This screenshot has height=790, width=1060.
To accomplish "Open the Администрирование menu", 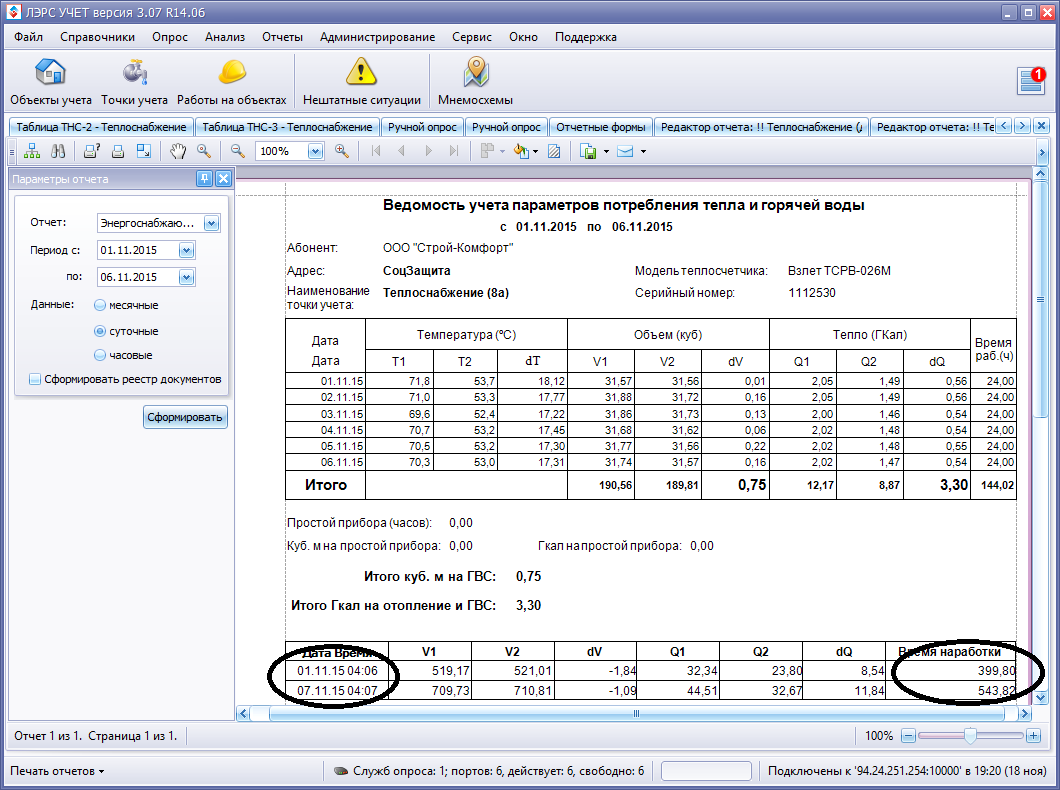I will pos(377,37).
